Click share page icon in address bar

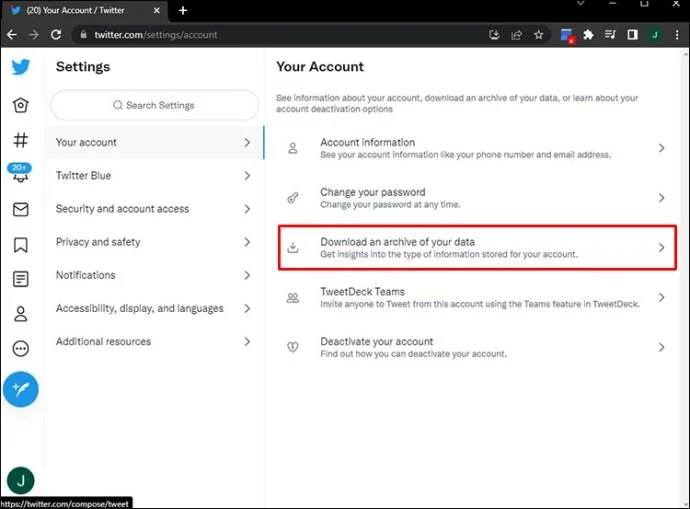click(517, 35)
